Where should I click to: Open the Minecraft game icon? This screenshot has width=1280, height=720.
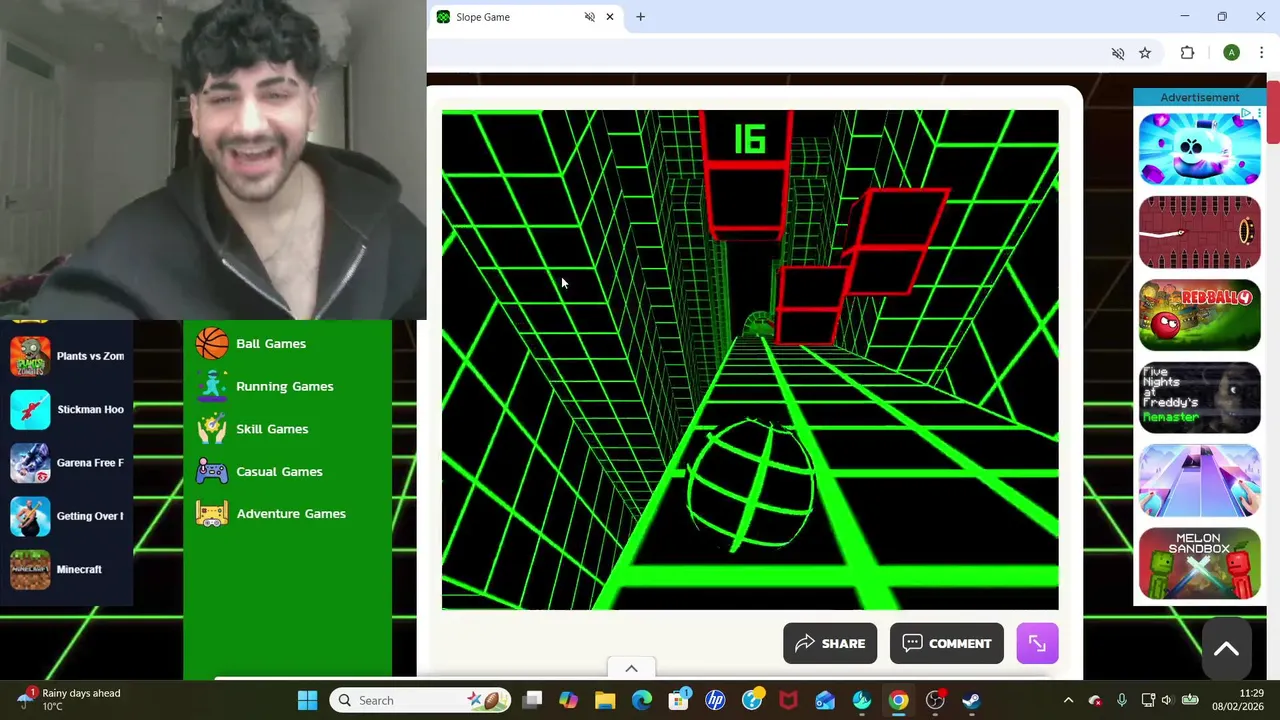(30, 569)
